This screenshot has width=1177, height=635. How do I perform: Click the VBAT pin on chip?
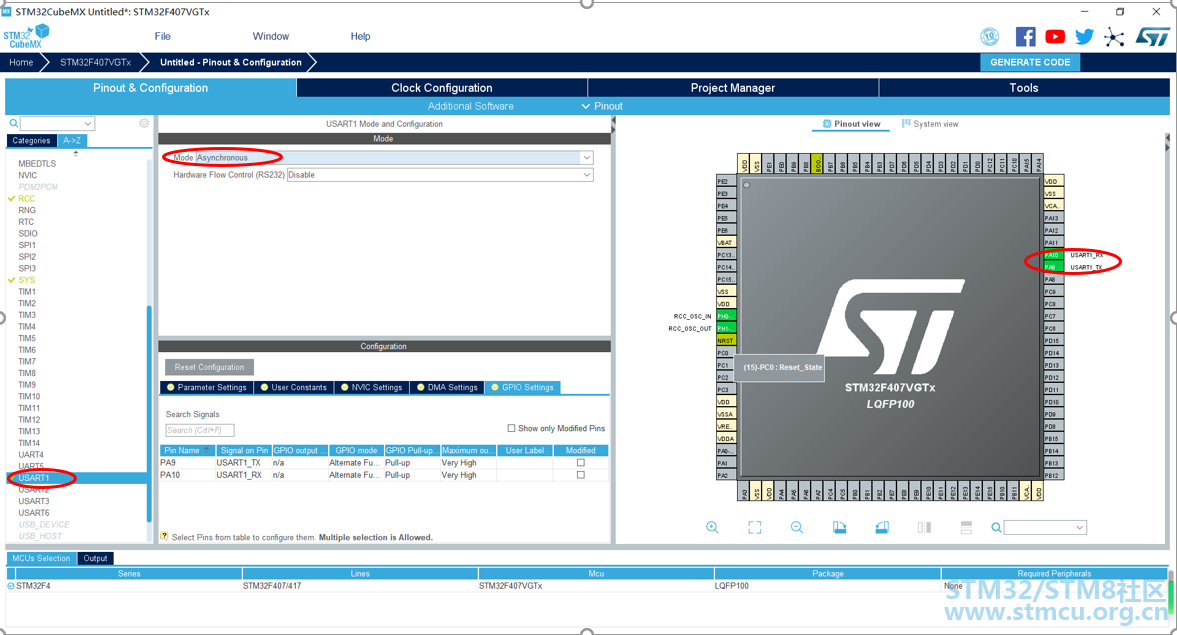point(726,242)
